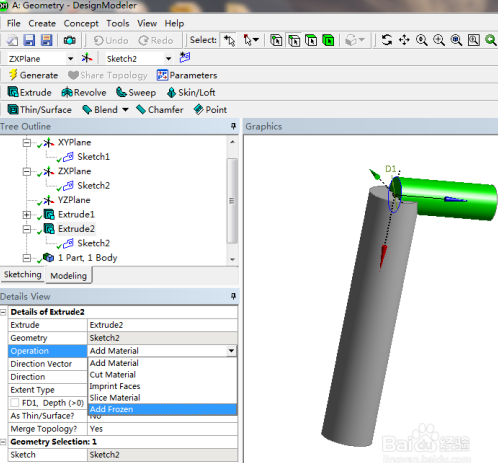
Task: Click the Operation combo box arrow
Action: pos(231,351)
